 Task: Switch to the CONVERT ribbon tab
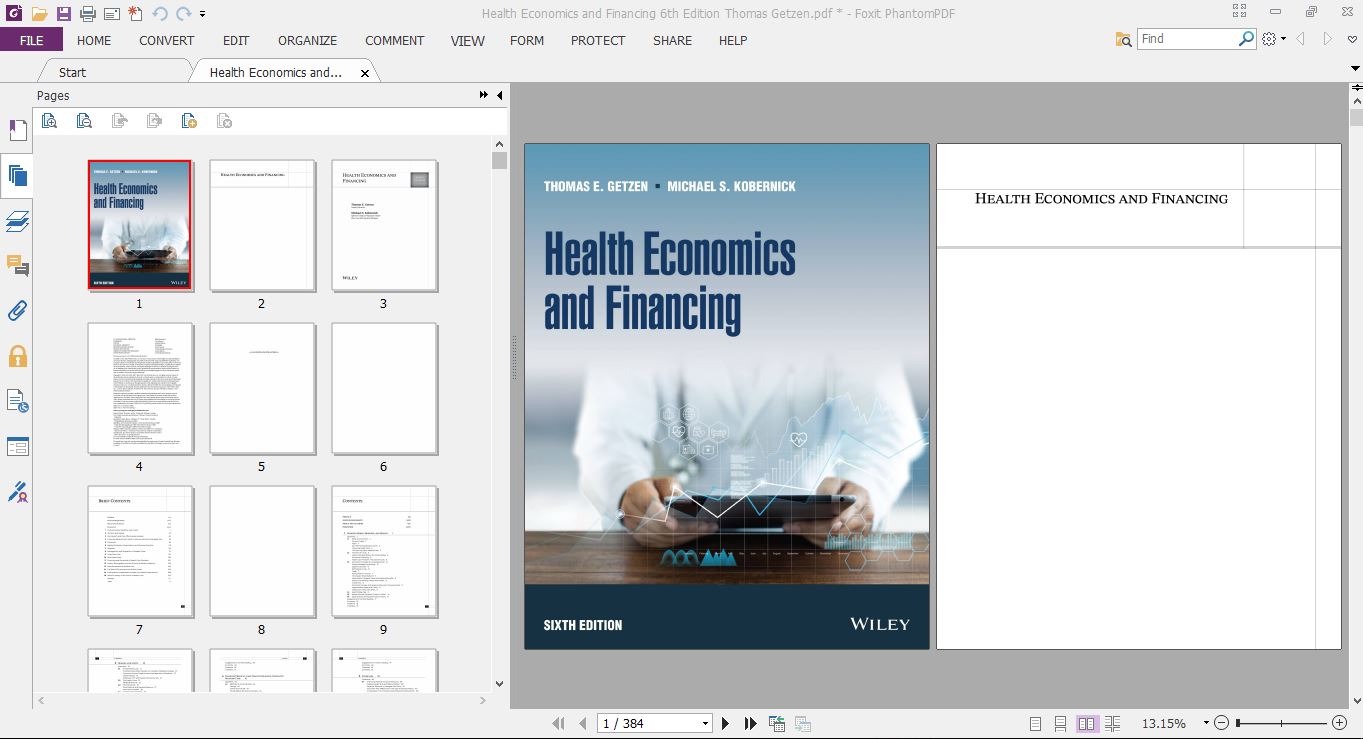[167, 40]
